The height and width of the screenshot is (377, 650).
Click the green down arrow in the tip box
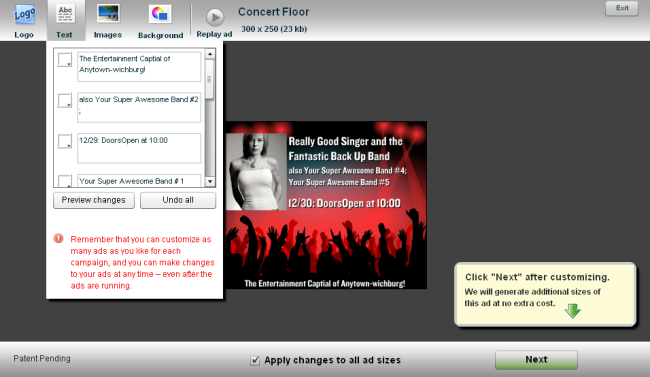pyautogui.click(x=572, y=311)
